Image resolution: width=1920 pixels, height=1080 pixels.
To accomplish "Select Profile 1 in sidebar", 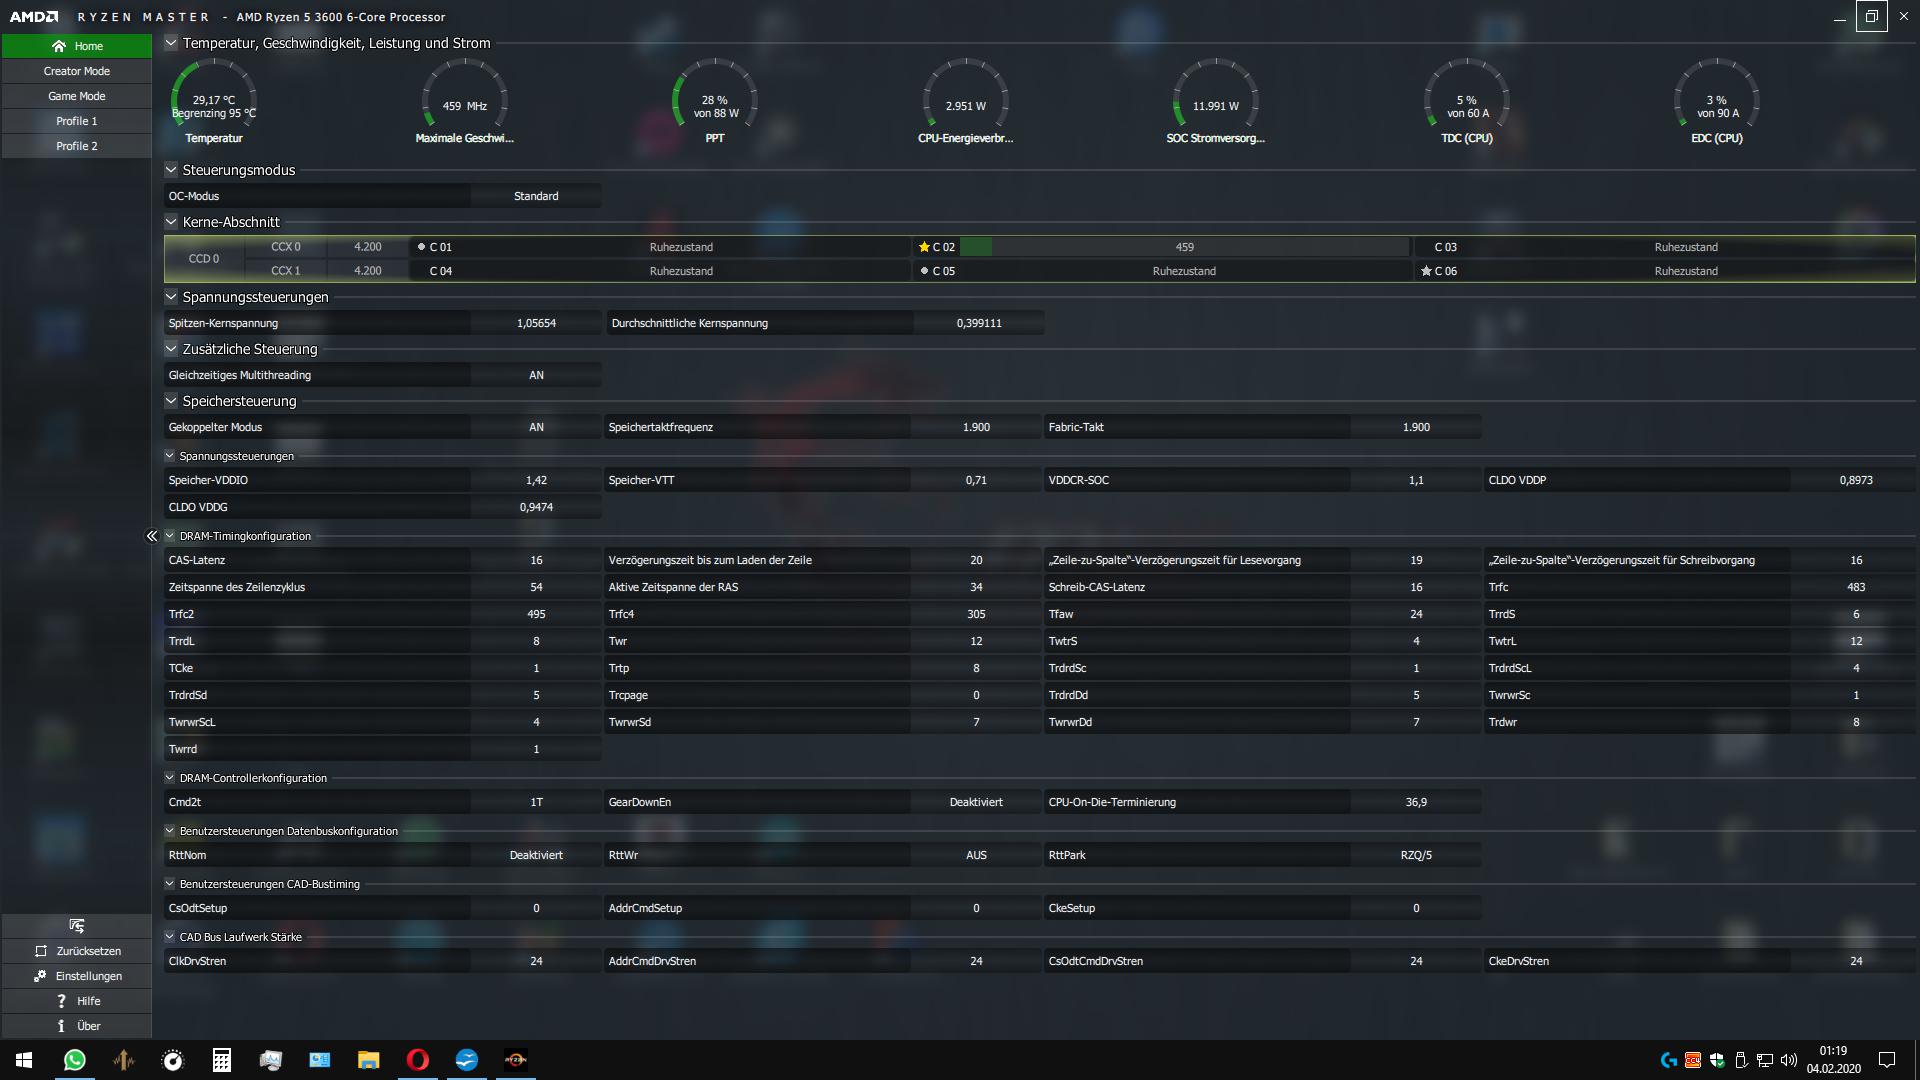I will point(77,121).
